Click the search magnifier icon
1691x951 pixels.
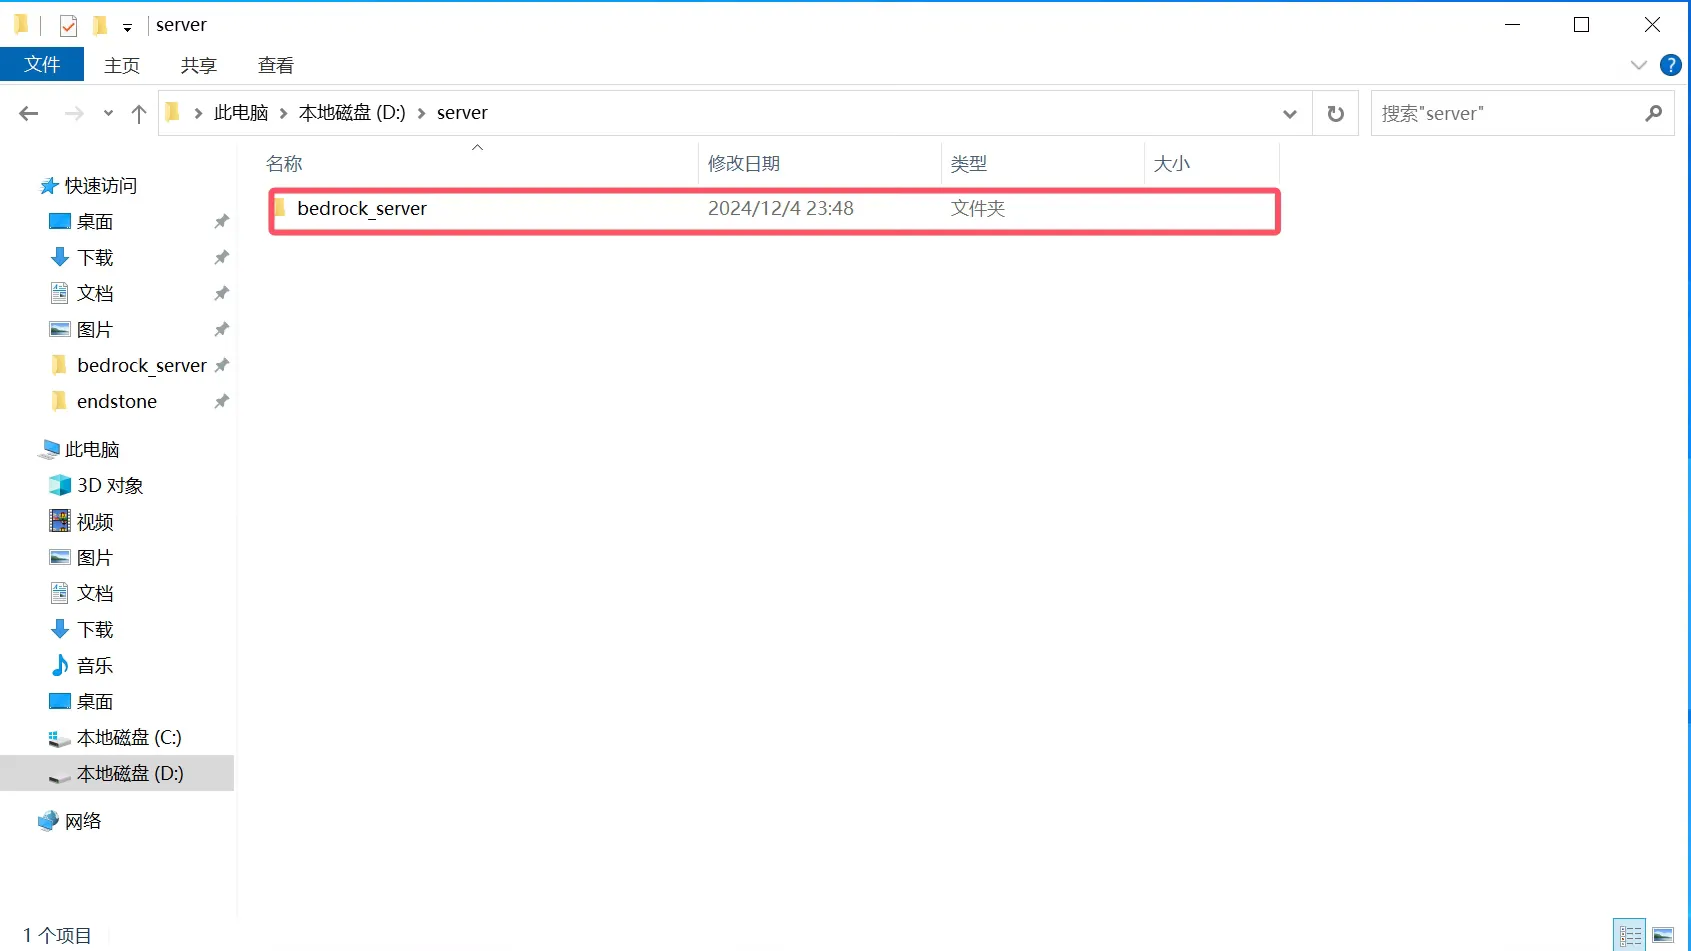[1653, 114]
